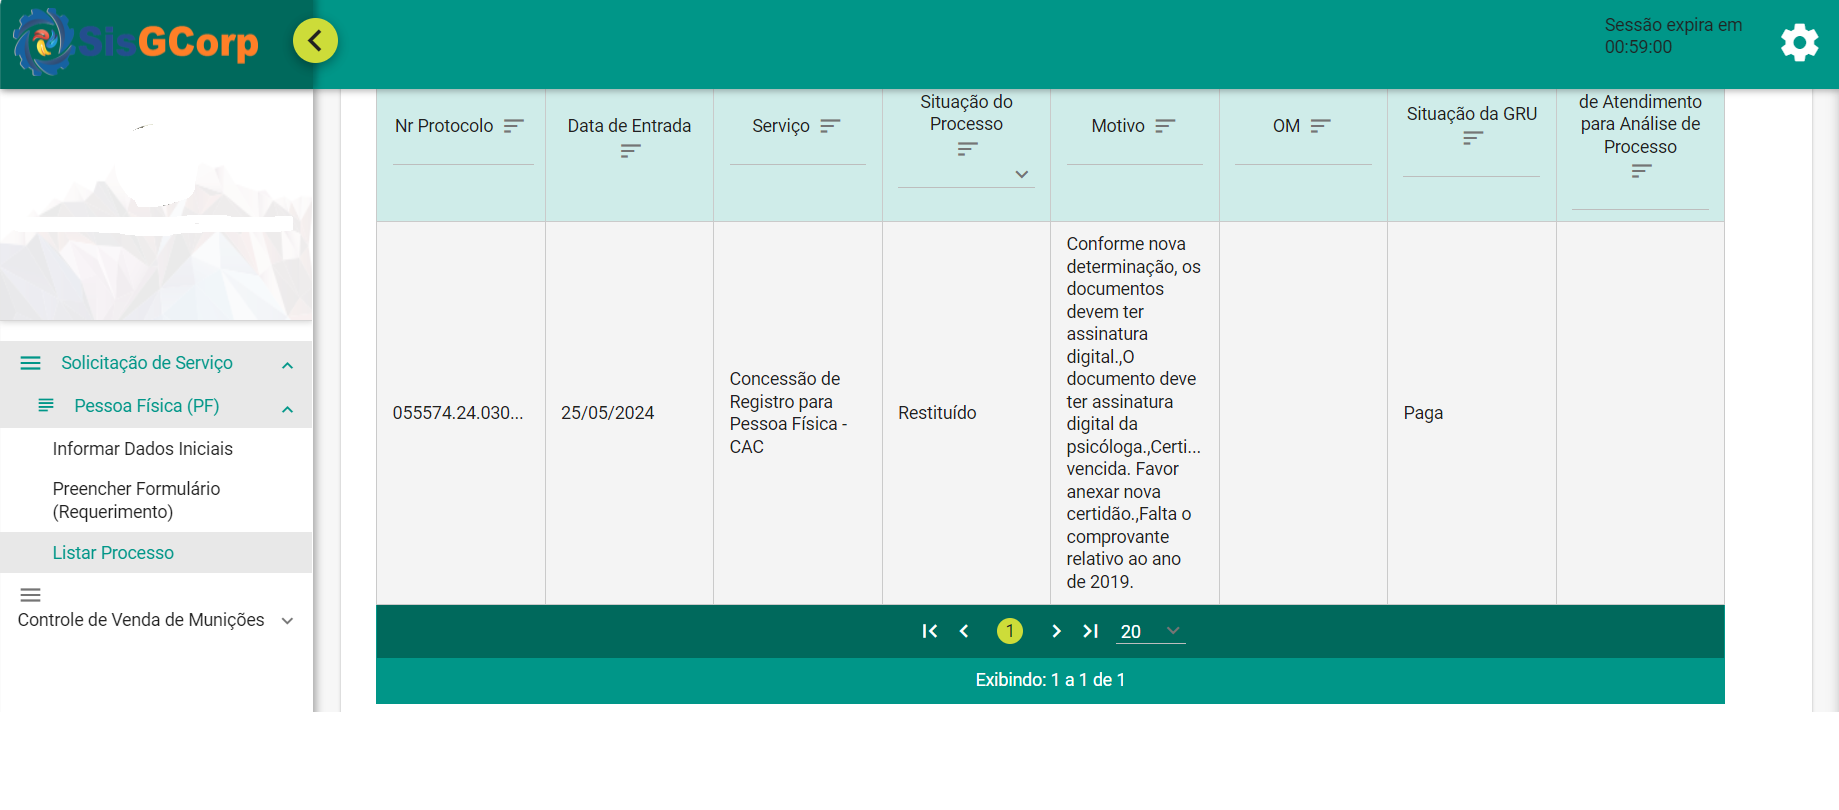The image size is (1839, 810).
Task: Click the Serviço filter input field
Action: click(x=798, y=154)
